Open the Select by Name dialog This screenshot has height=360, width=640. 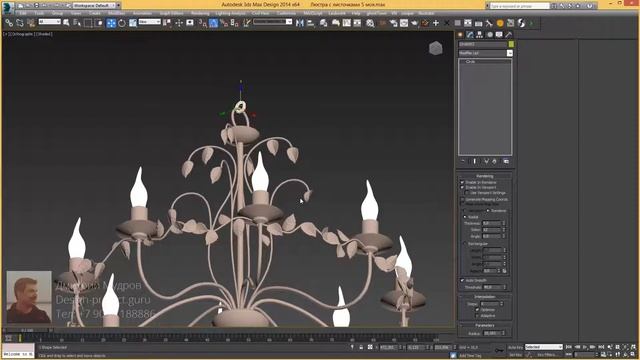(x=77, y=23)
